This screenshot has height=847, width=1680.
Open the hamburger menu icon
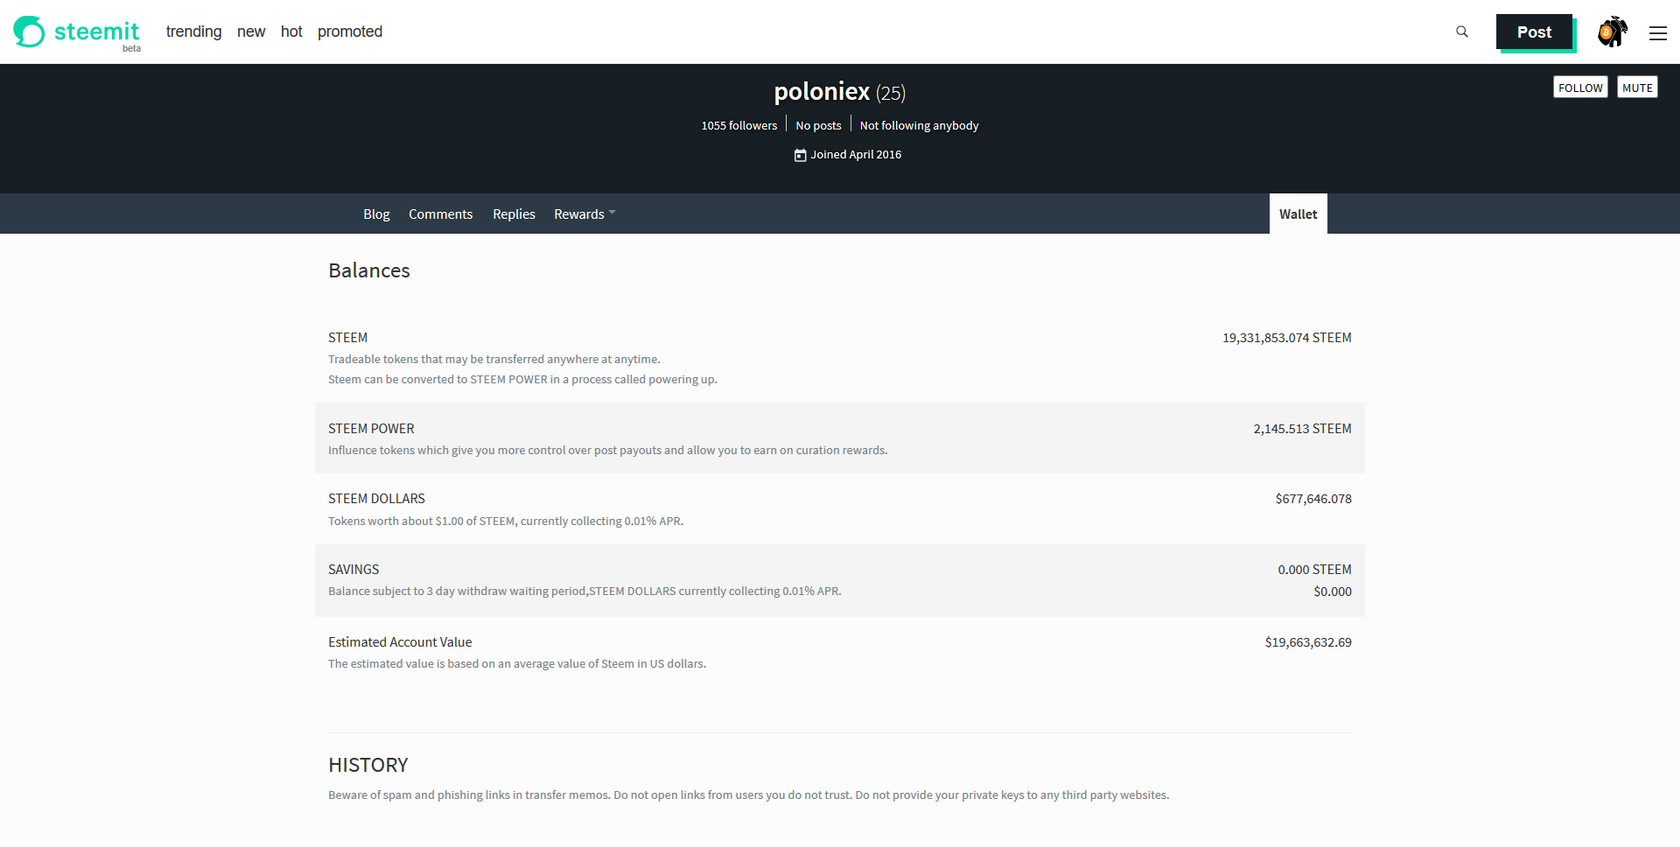tap(1658, 33)
